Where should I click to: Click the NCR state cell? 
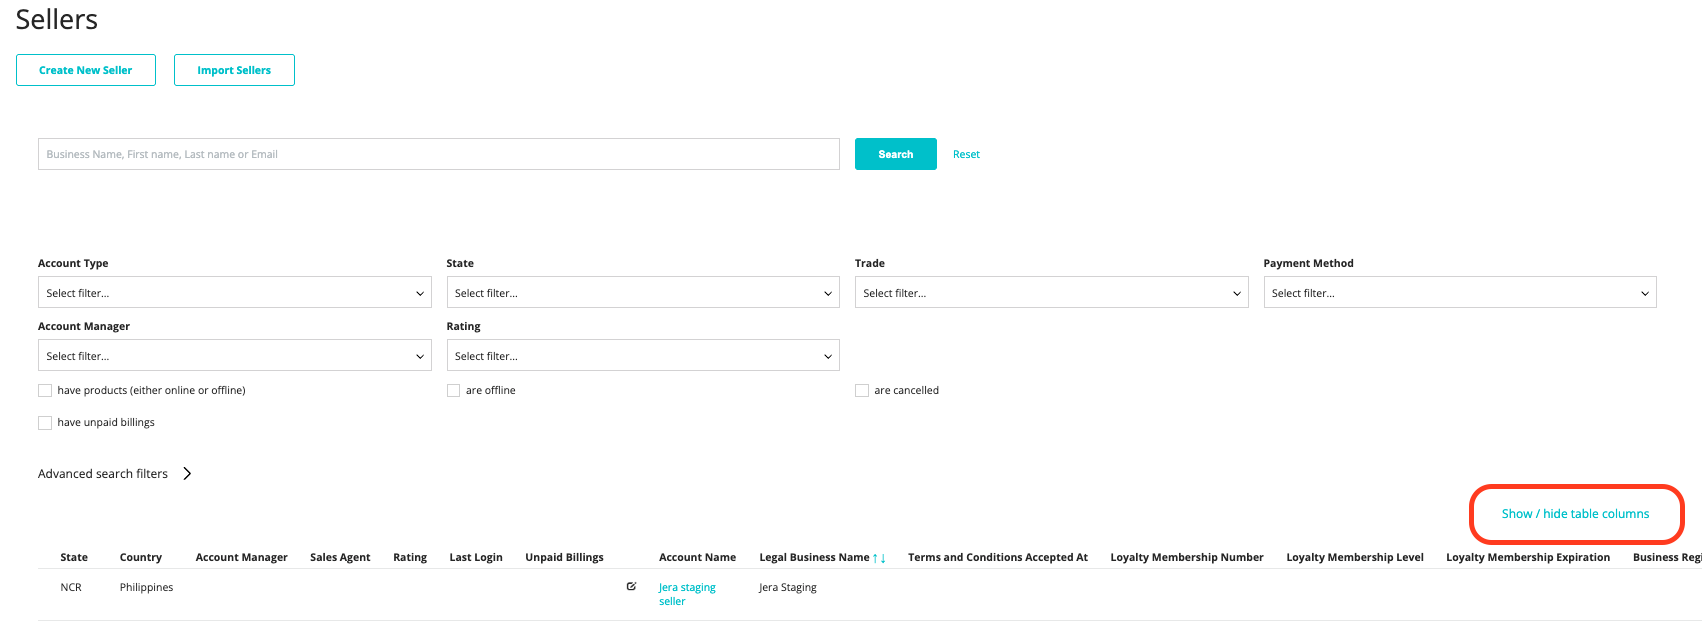[x=71, y=588]
